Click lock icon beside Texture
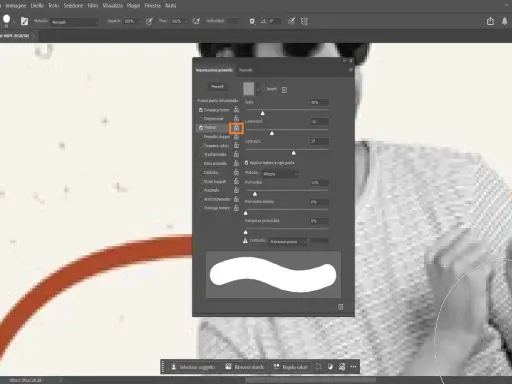Image resolution: width=512 pixels, height=384 pixels. pyautogui.click(x=236, y=128)
